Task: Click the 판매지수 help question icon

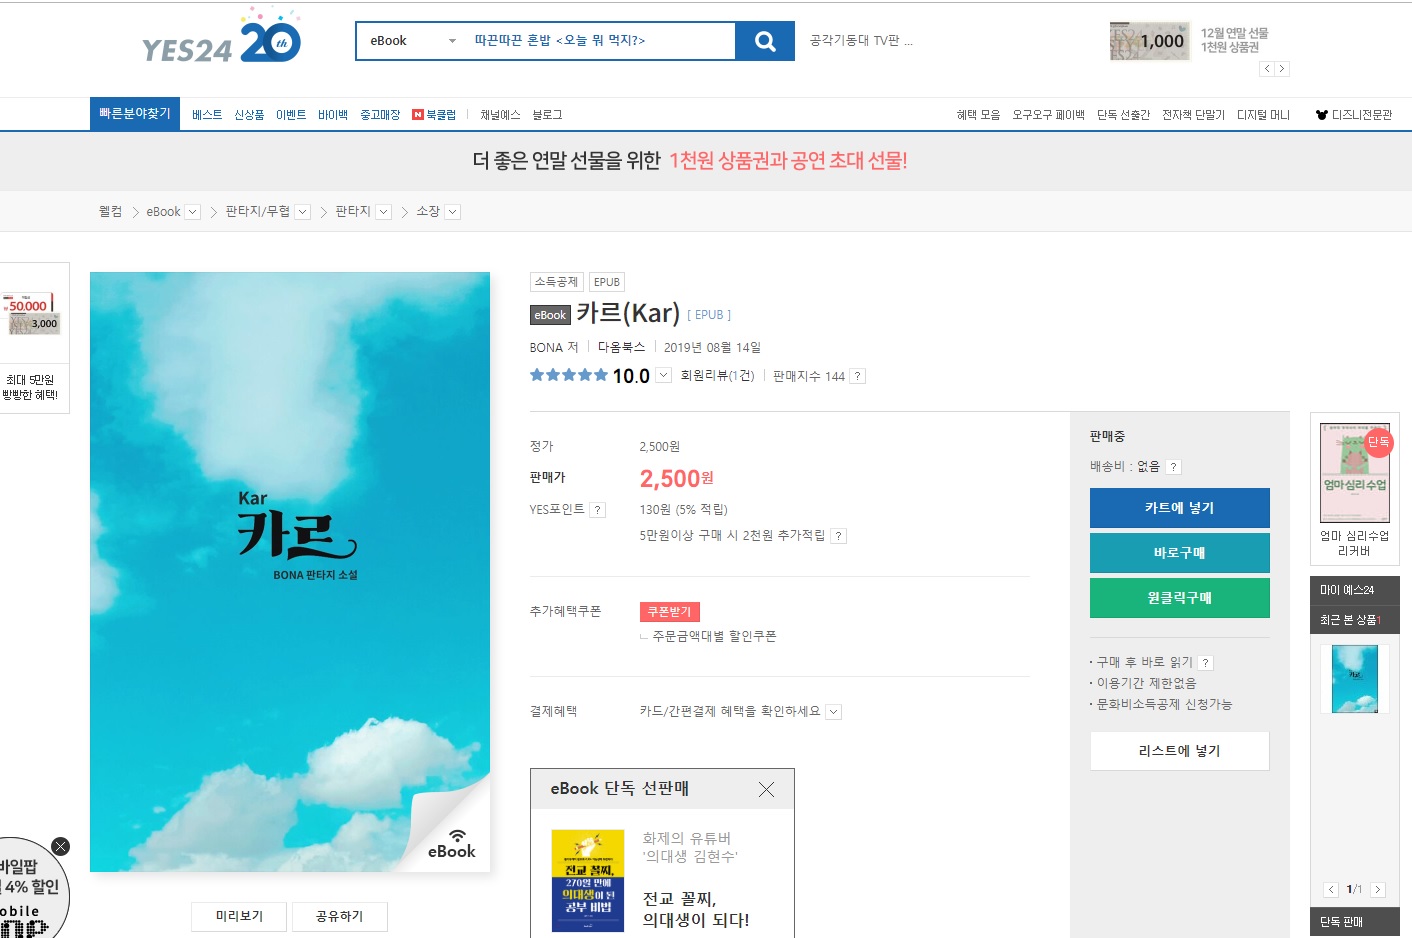Action: 858,377
